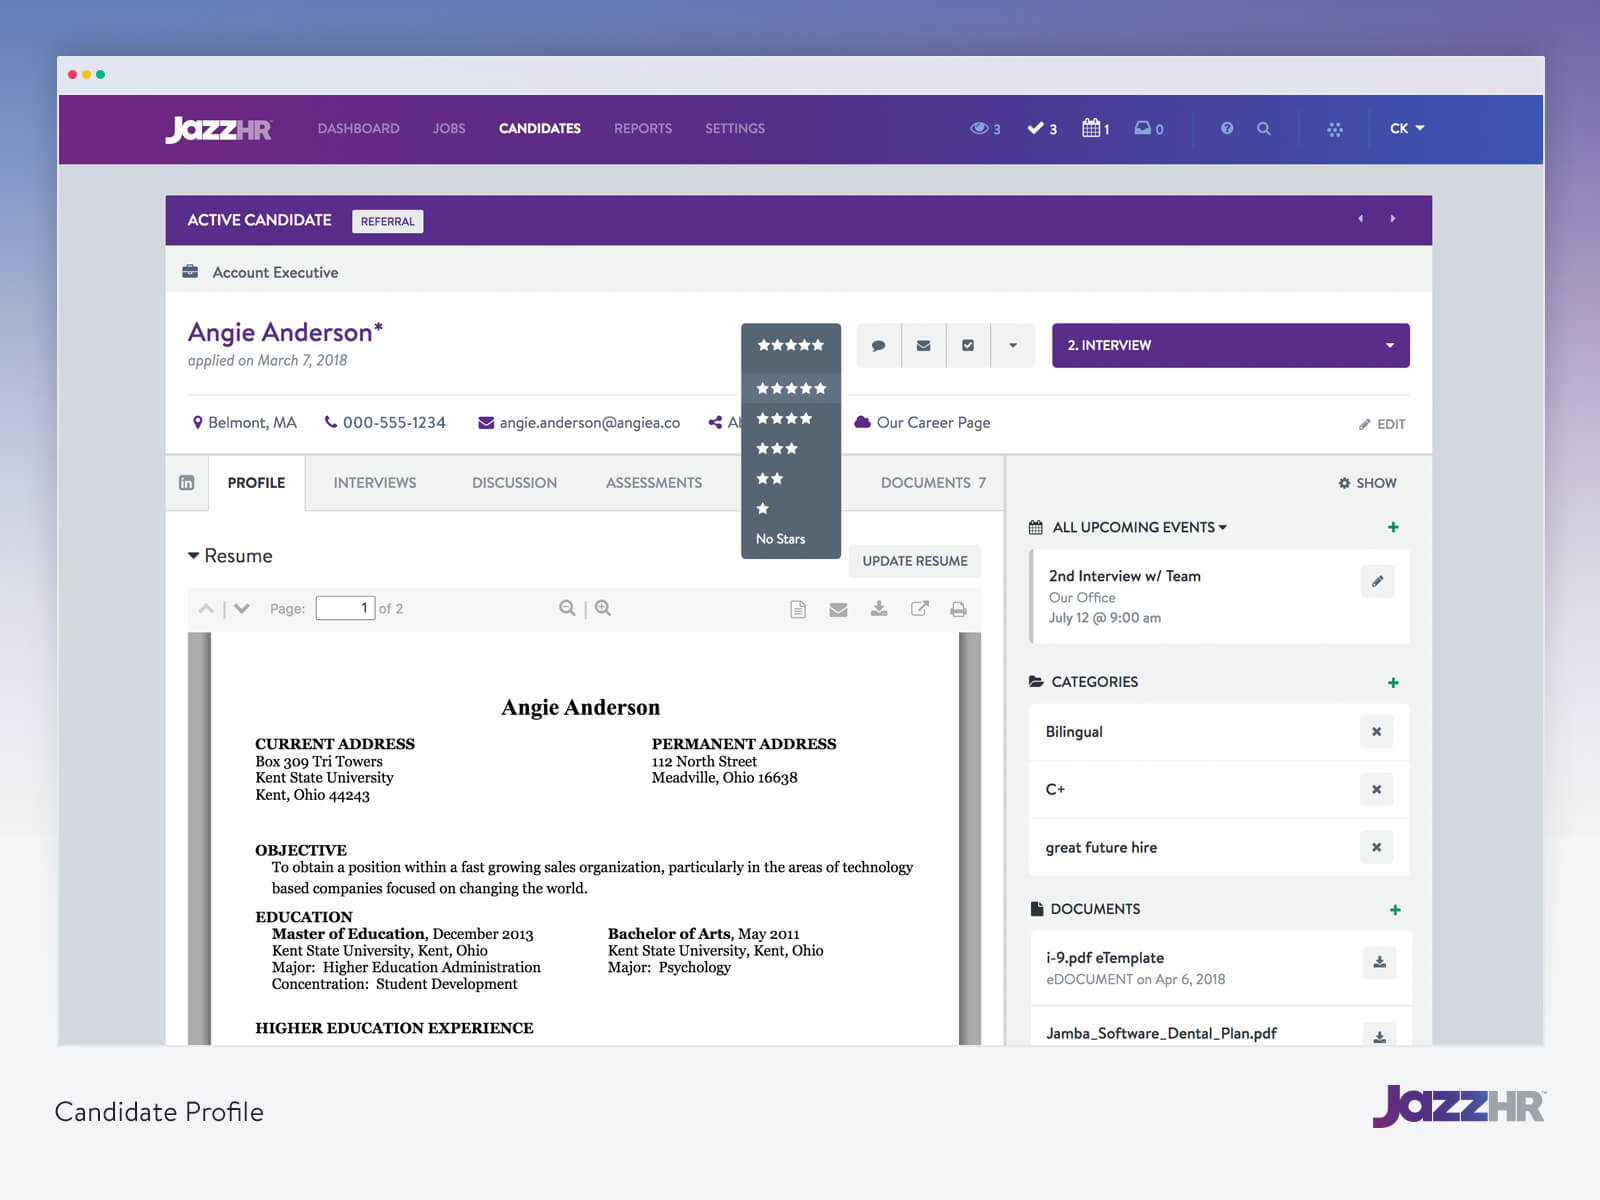The image size is (1600, 1200).
Task: Open the Settings menu item
Action: tap(735, 129)
